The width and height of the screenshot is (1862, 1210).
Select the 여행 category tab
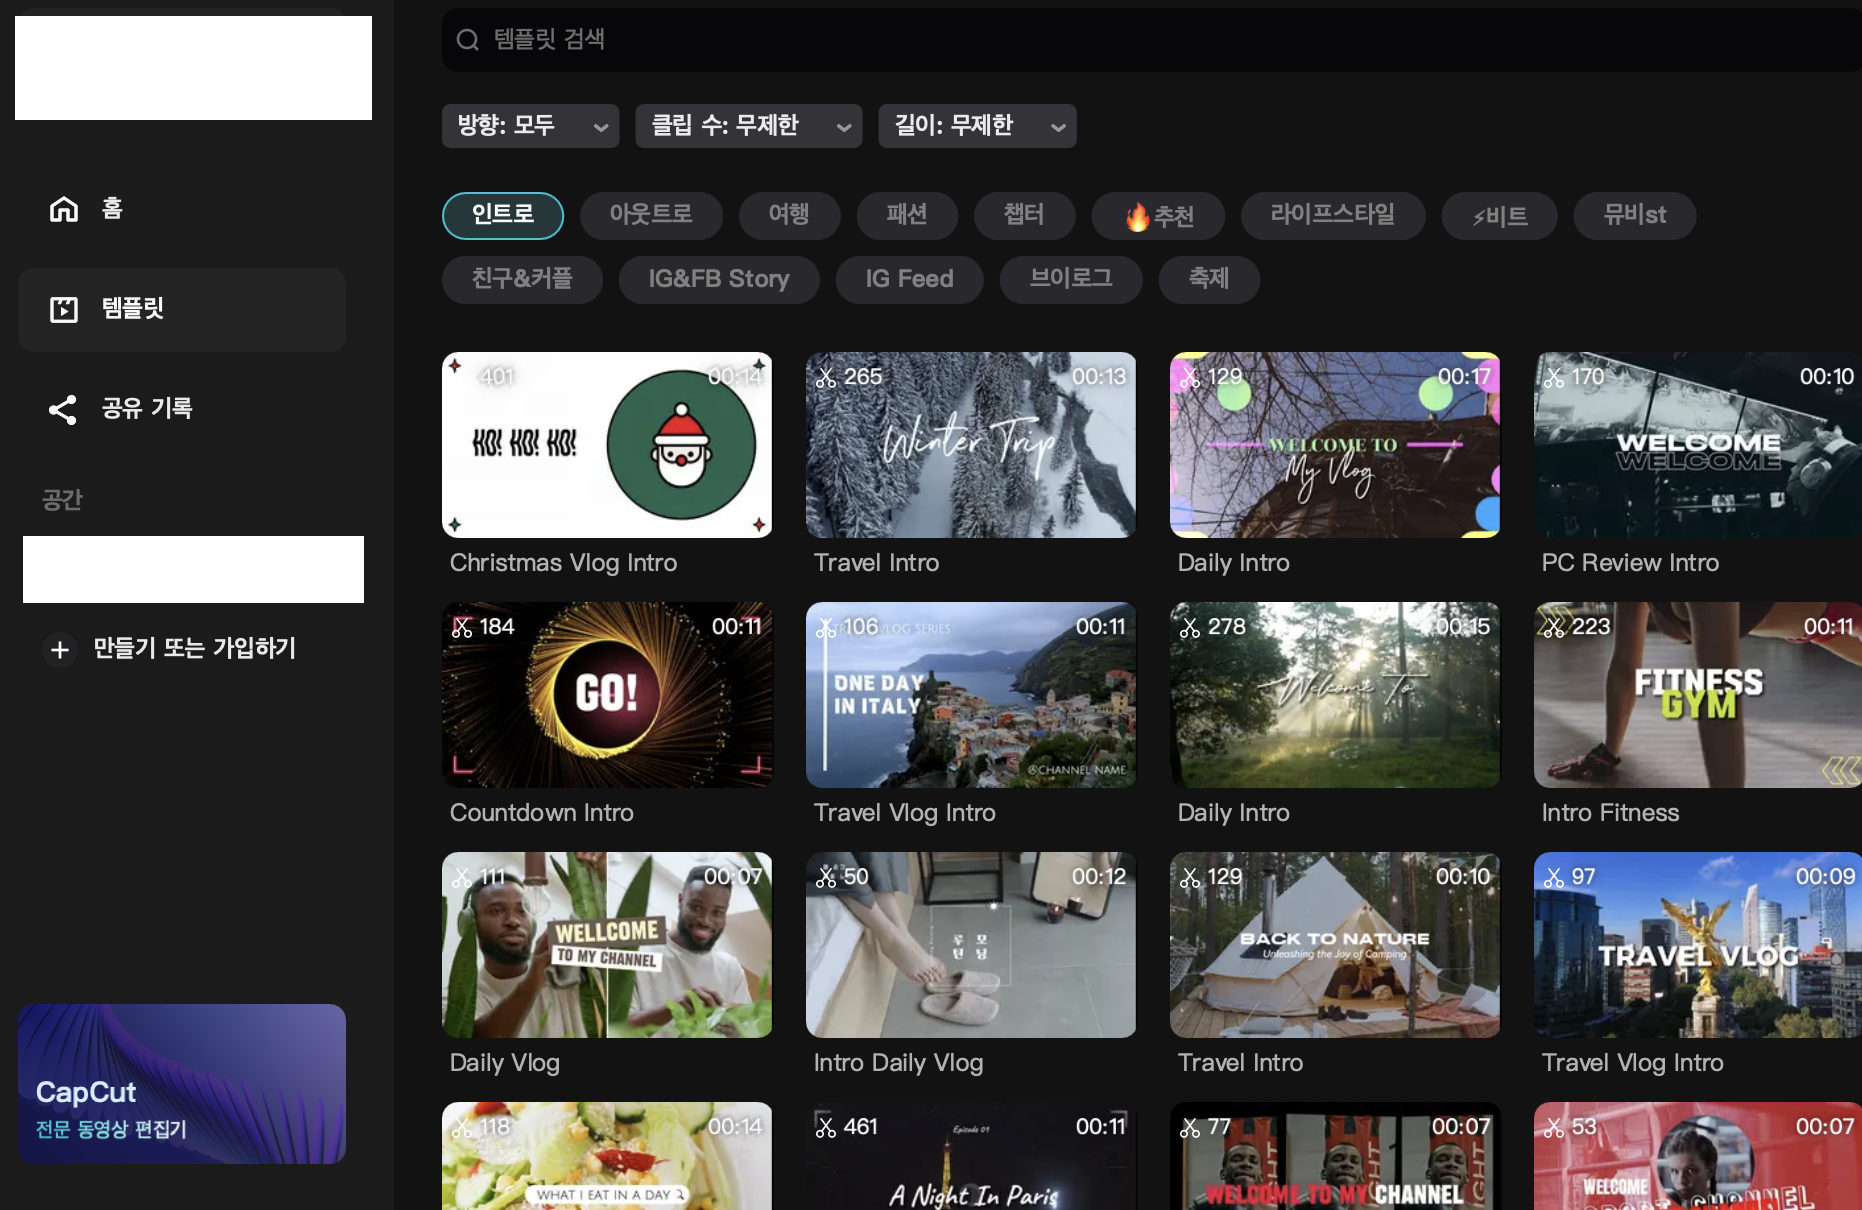(x=789, y=215)
